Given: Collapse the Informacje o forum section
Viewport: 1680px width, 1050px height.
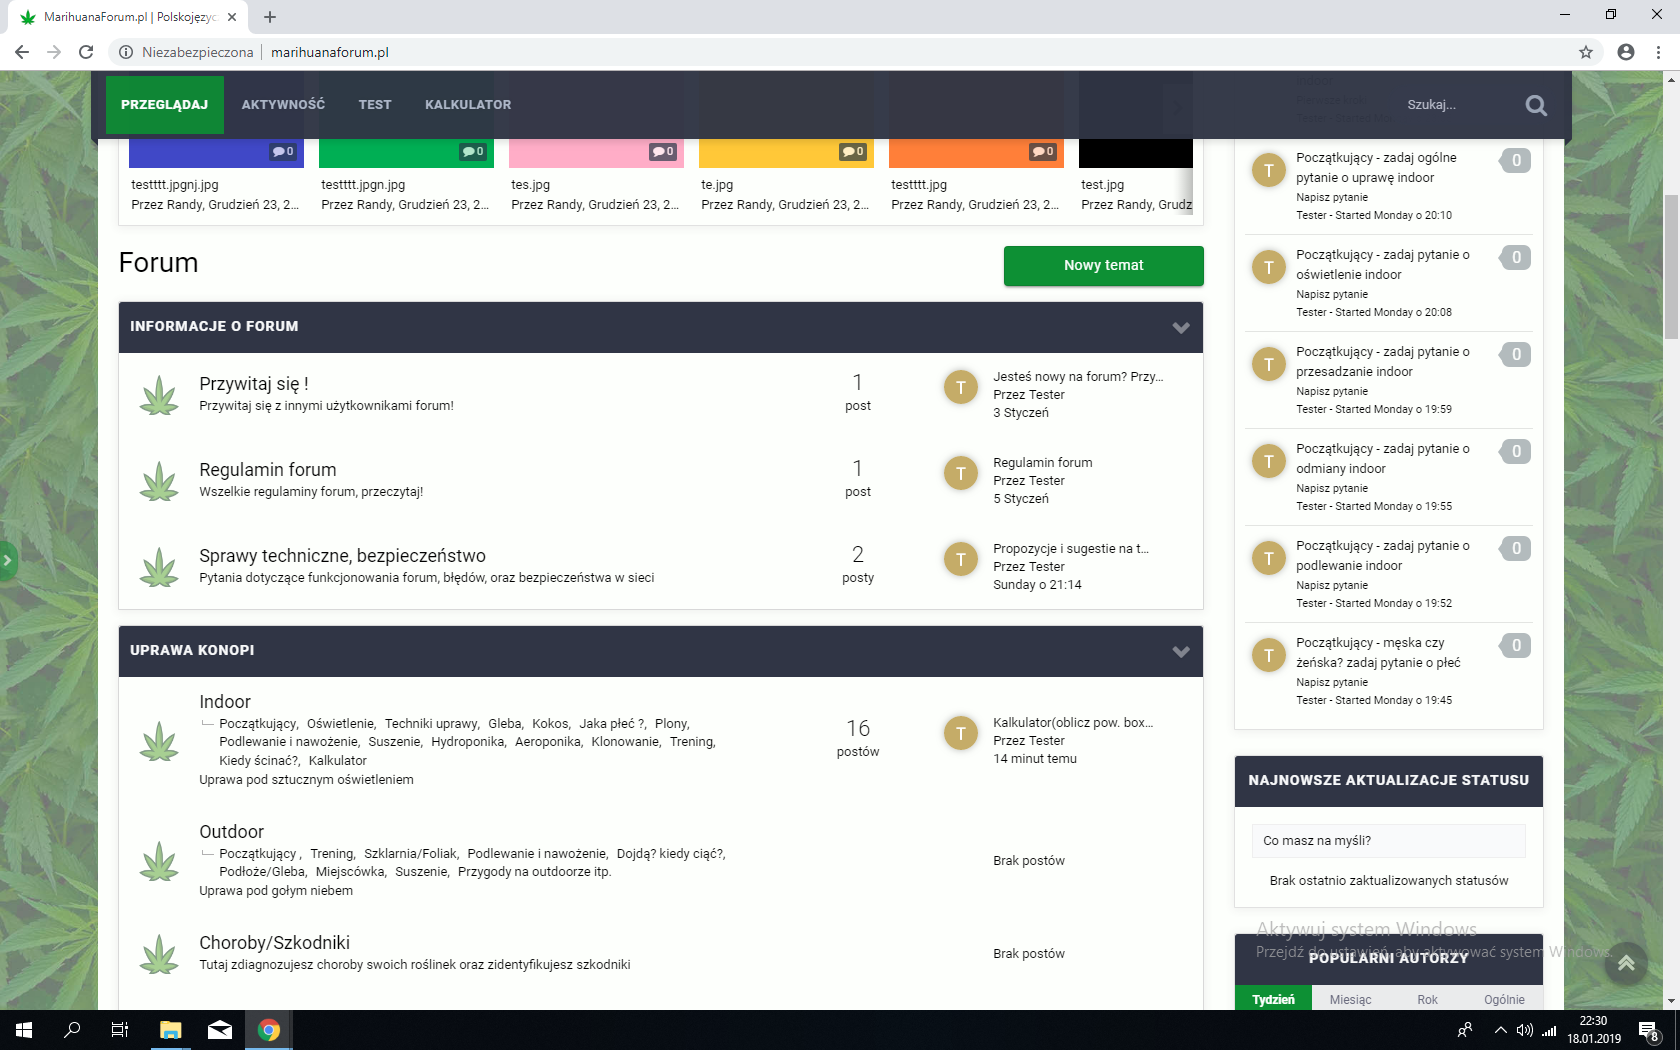Looking at the screenshot, I should point(1181,328).
